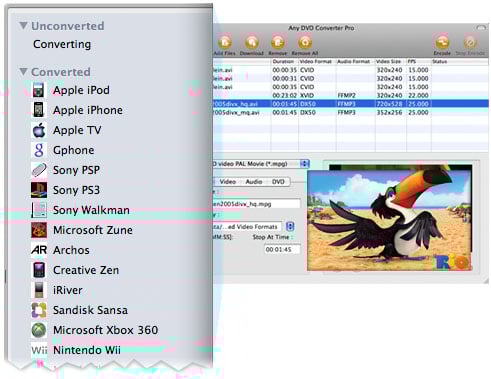The width and height of the screenshot is (491, 379).
Task: Collapse the Converted section triangle
Action: point(23,72)
